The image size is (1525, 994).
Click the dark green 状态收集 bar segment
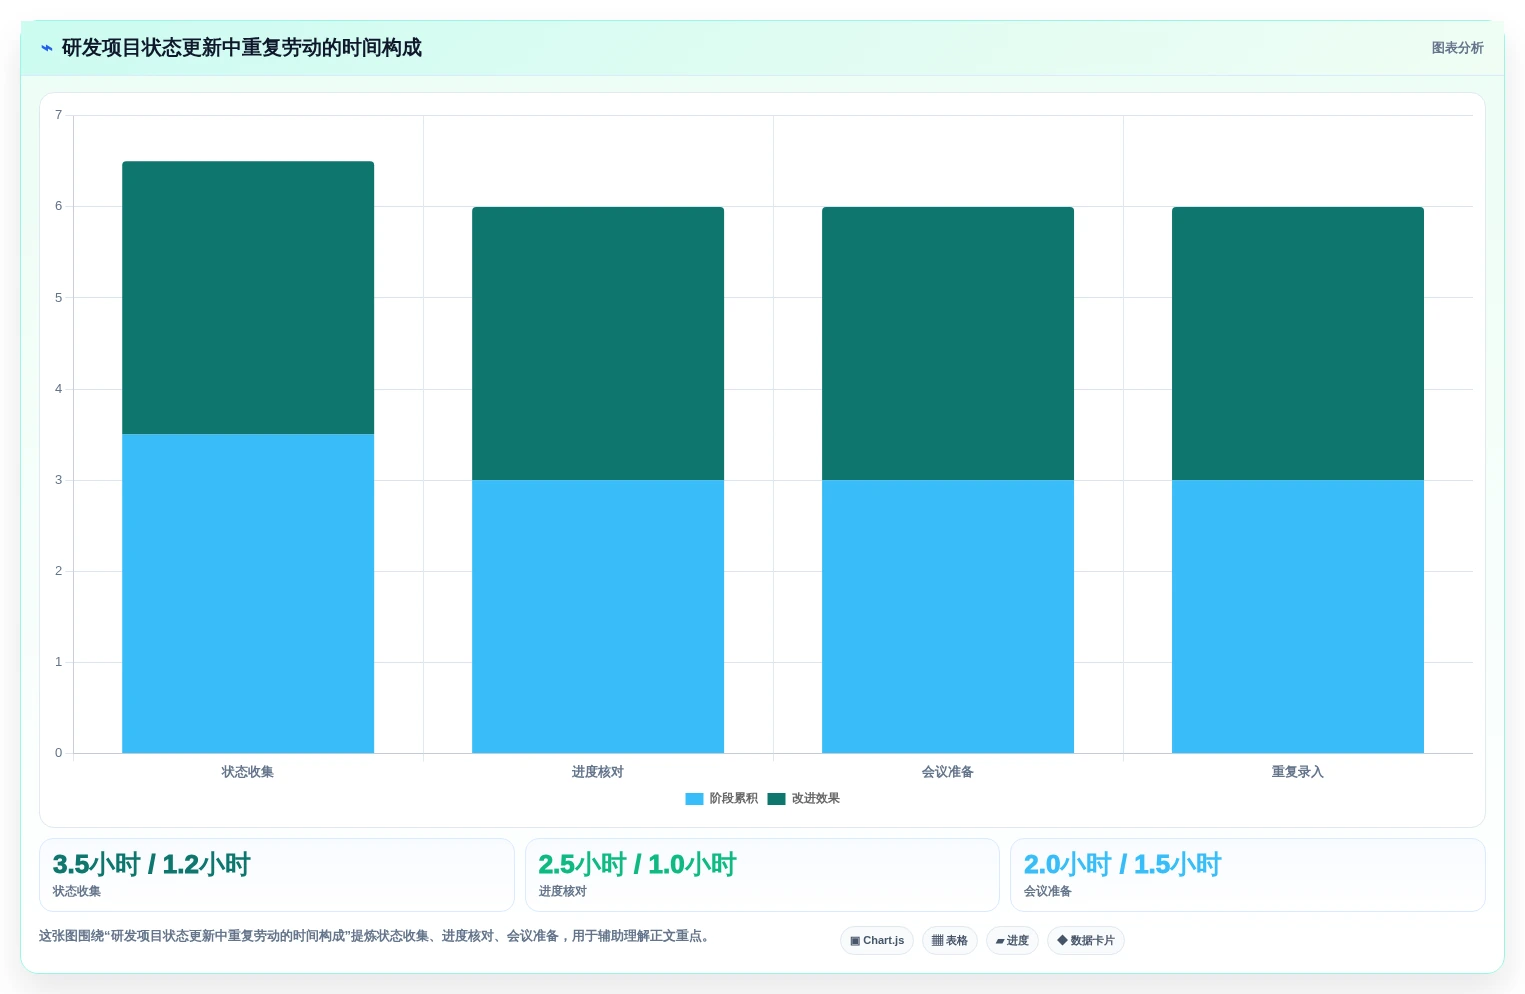click(248, 297)
